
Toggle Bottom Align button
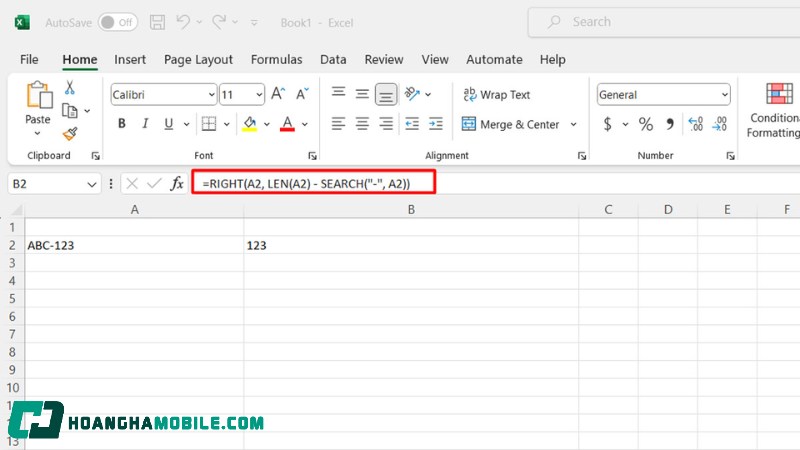386,94
